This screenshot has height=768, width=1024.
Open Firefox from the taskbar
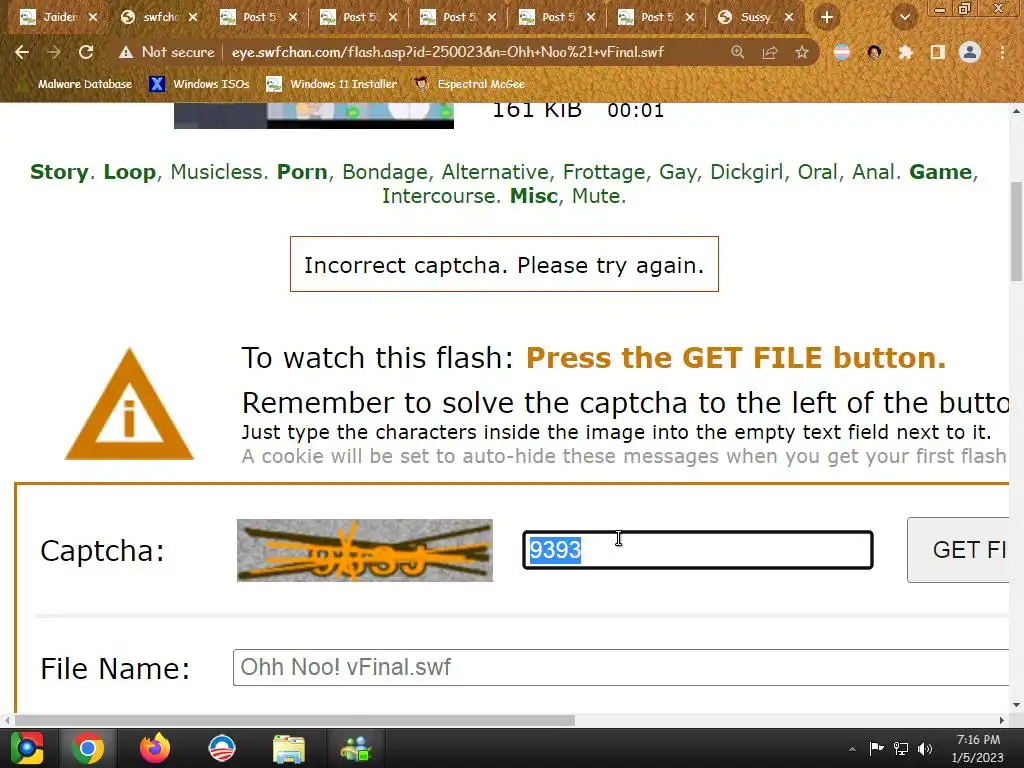155,748
